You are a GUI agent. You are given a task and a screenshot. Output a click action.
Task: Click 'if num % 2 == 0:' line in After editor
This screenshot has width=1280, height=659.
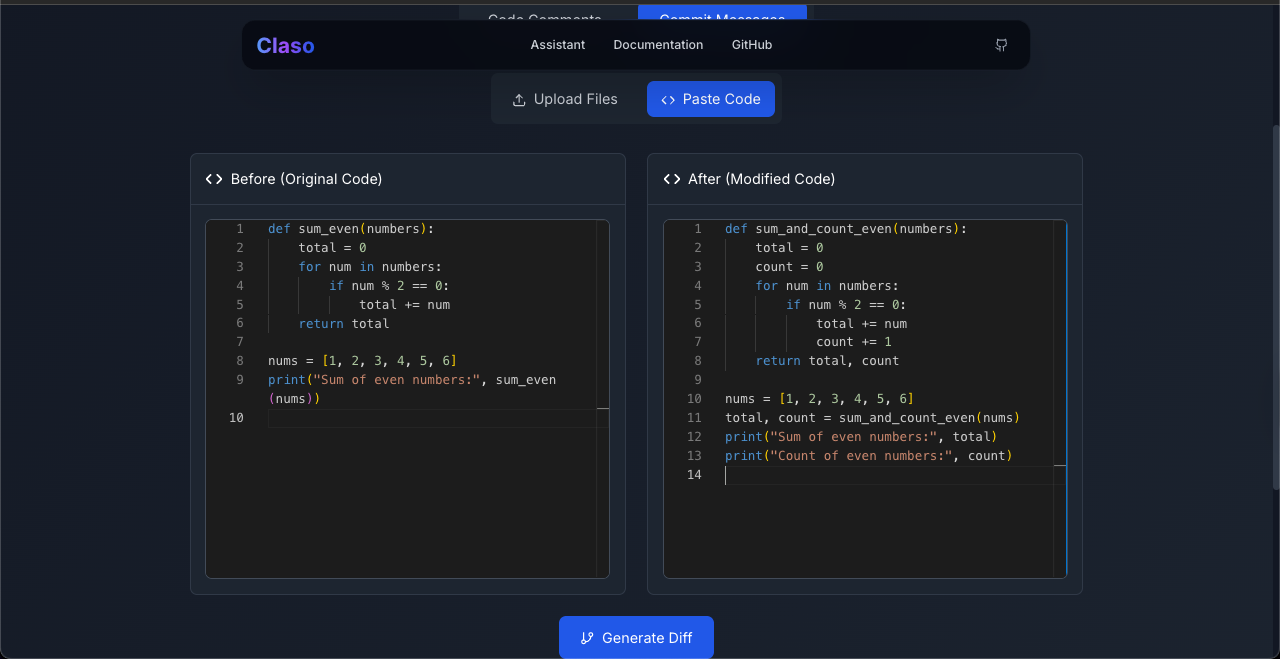point(846,305)
